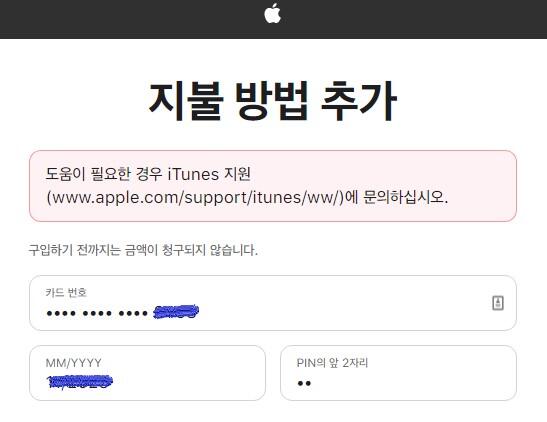Click the card scan icon in card field
The image size is (547, 422).
498,303
